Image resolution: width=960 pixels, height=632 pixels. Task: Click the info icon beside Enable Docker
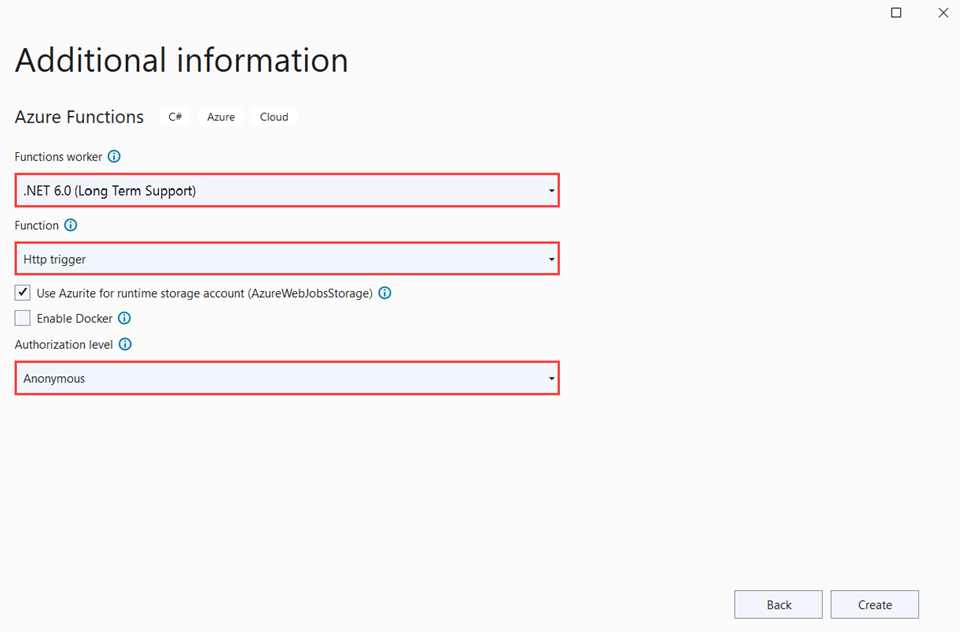[124, 319]
